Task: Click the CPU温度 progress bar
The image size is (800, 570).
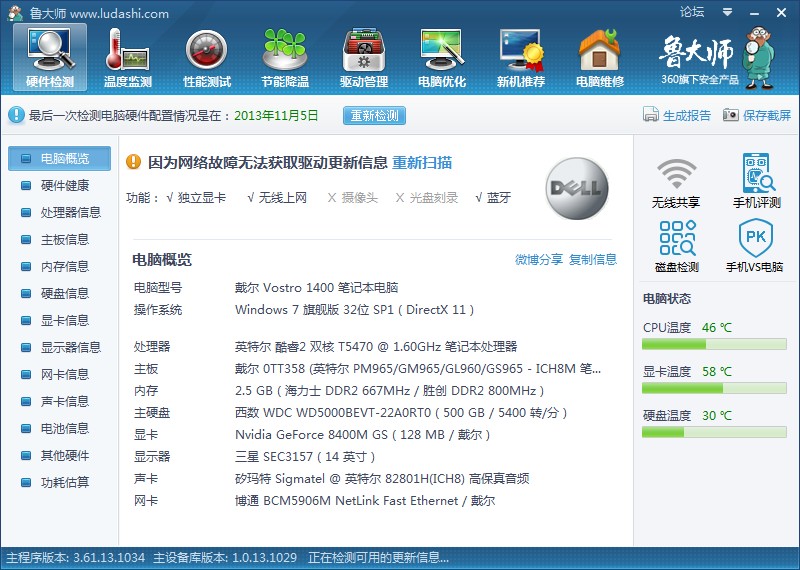Action: [714, 344]
